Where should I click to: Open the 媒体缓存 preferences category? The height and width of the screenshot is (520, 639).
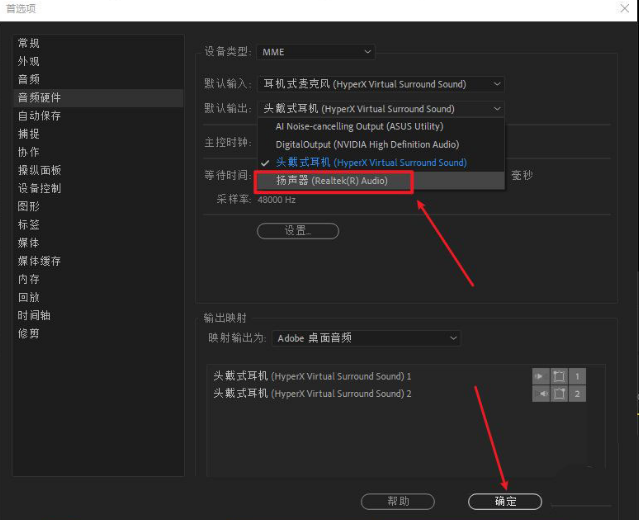pyautogui.click(x=98, y=261)
